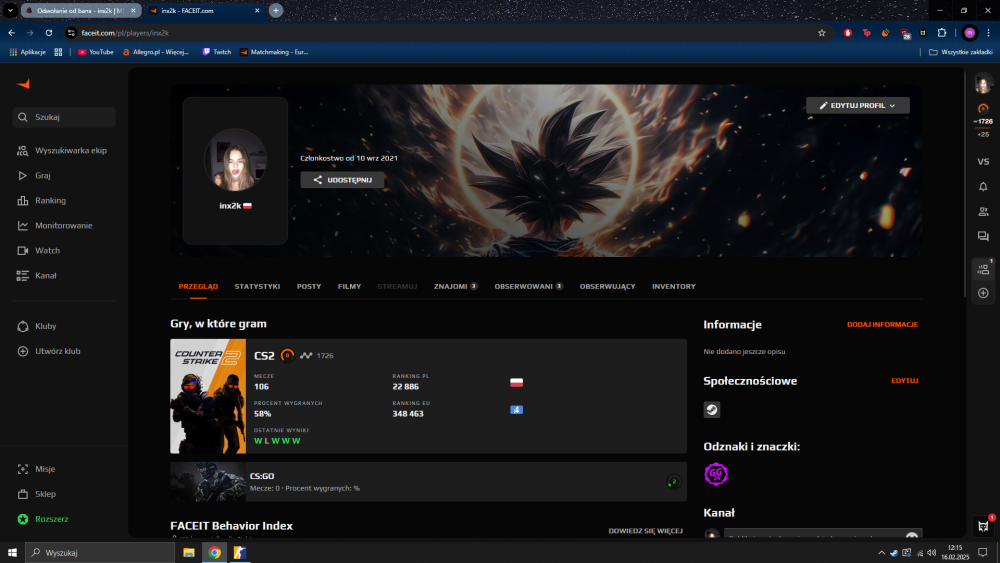Screen dimensions: 1000x563
Task: Open the Graj play section
Action: [34, 175]
